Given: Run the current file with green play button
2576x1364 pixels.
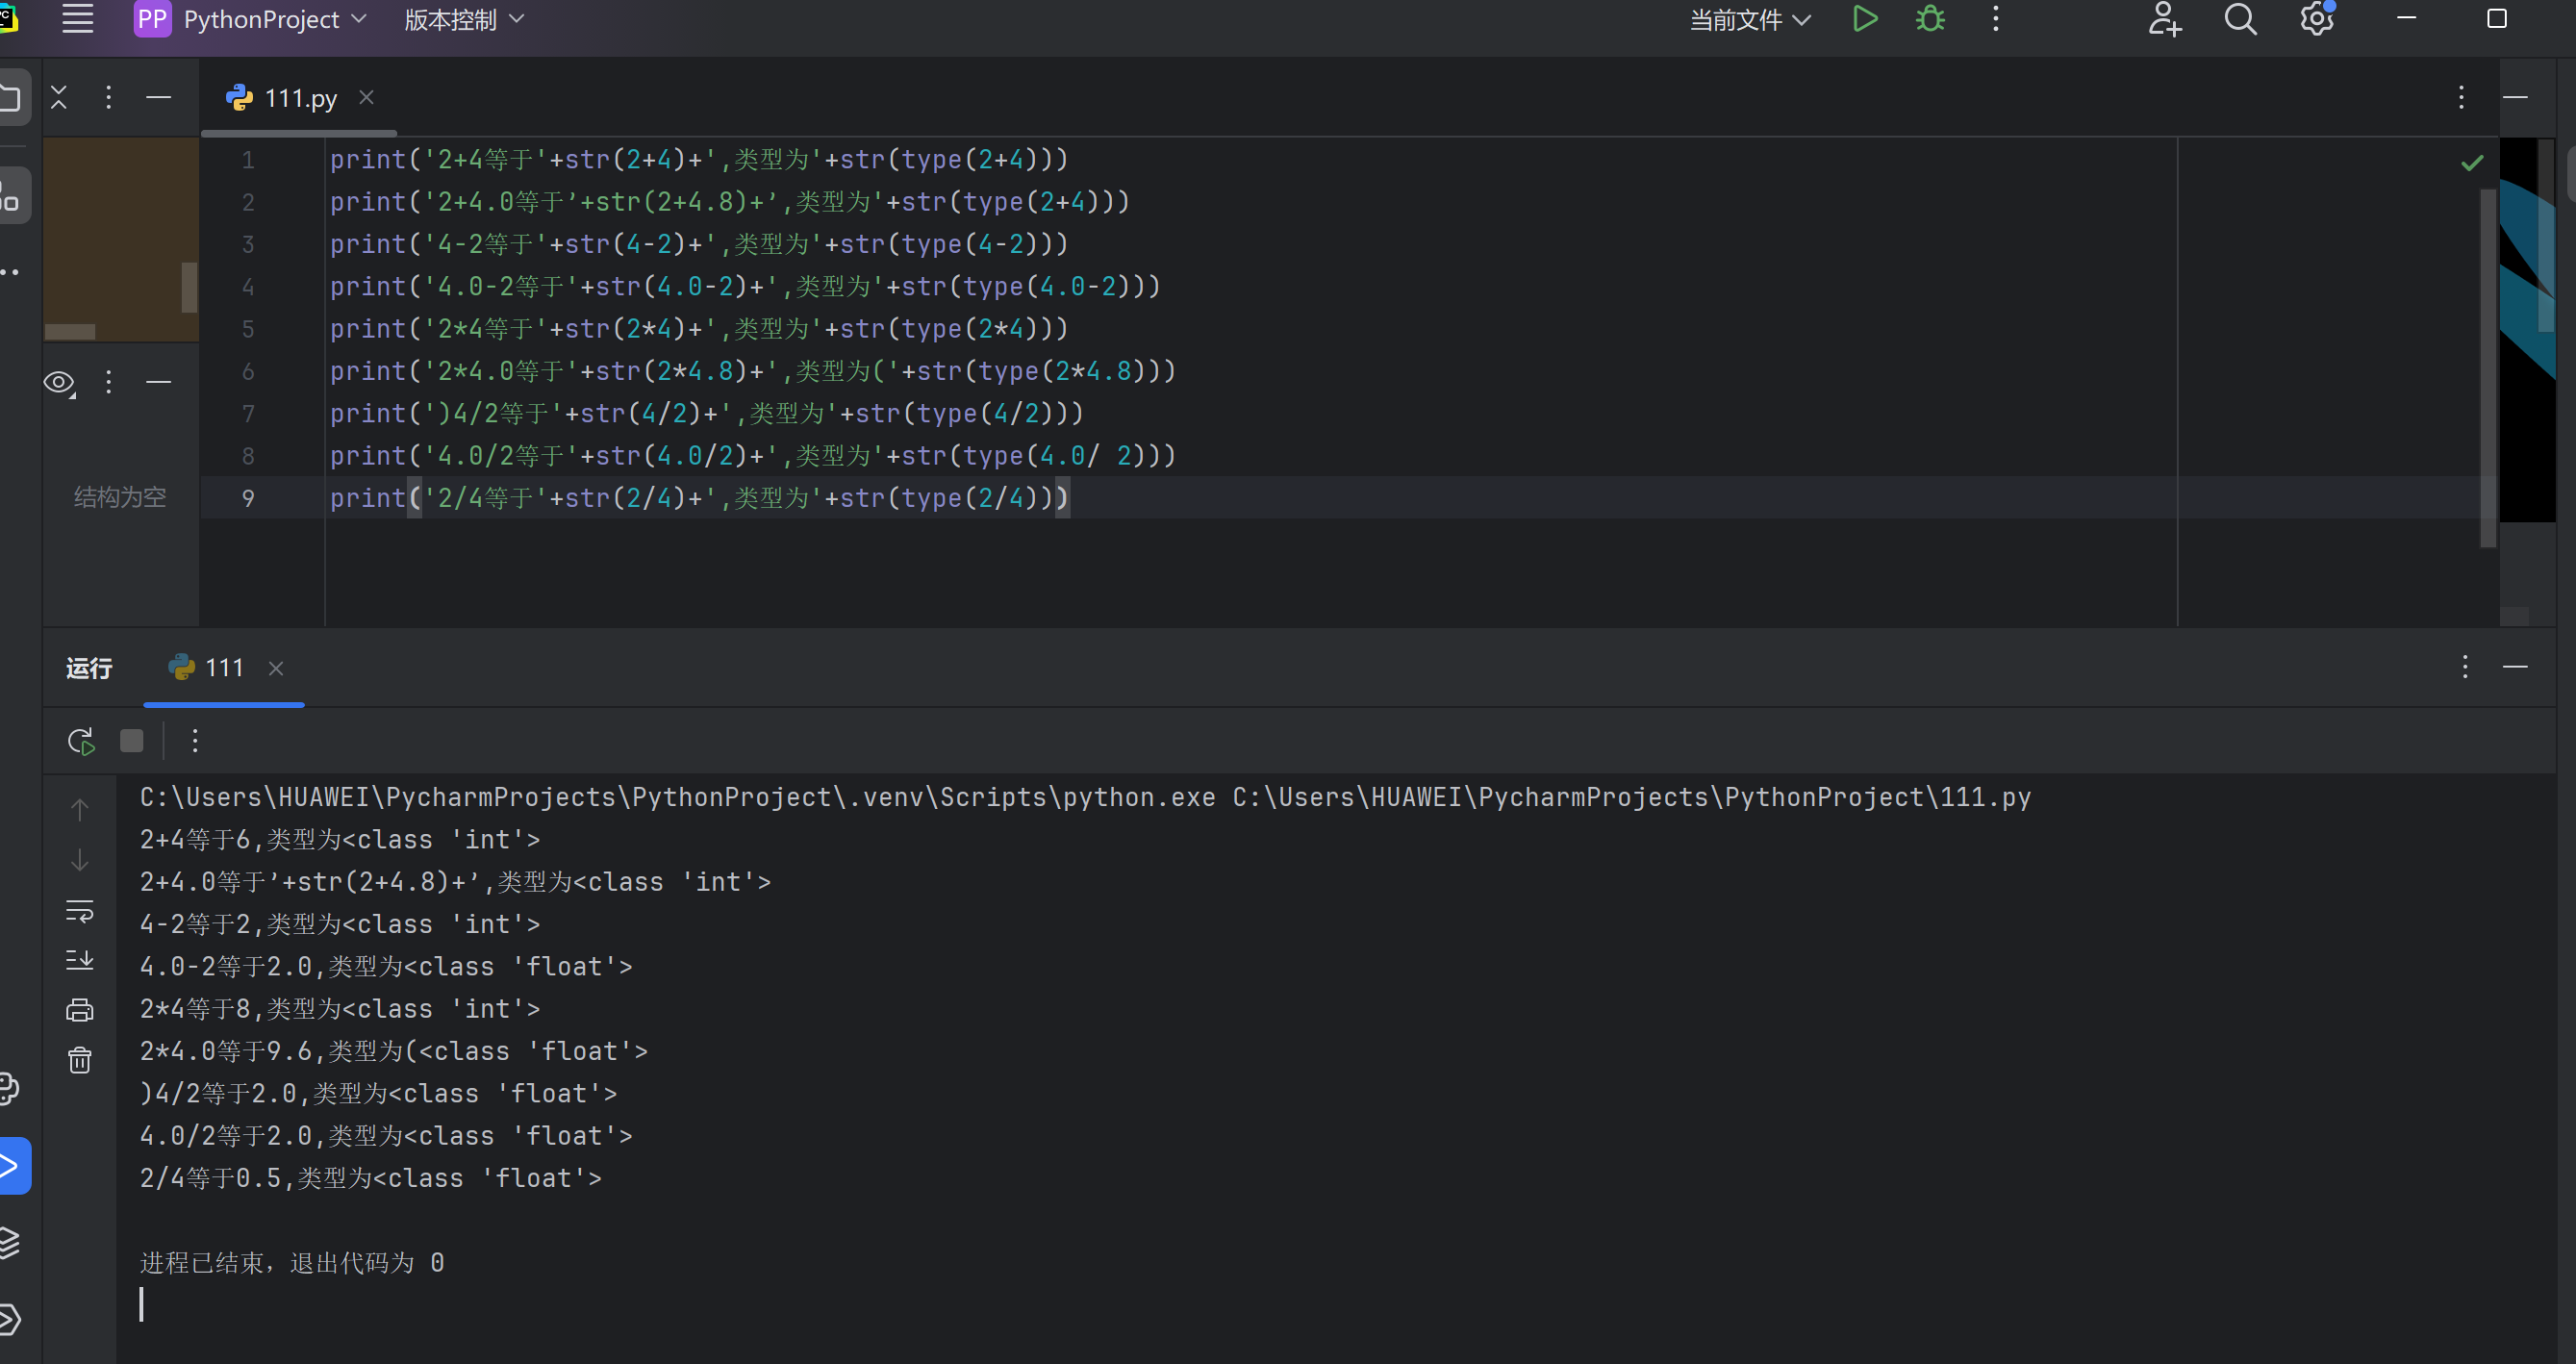Looking at the screenshot, I should click(1864, 19).
